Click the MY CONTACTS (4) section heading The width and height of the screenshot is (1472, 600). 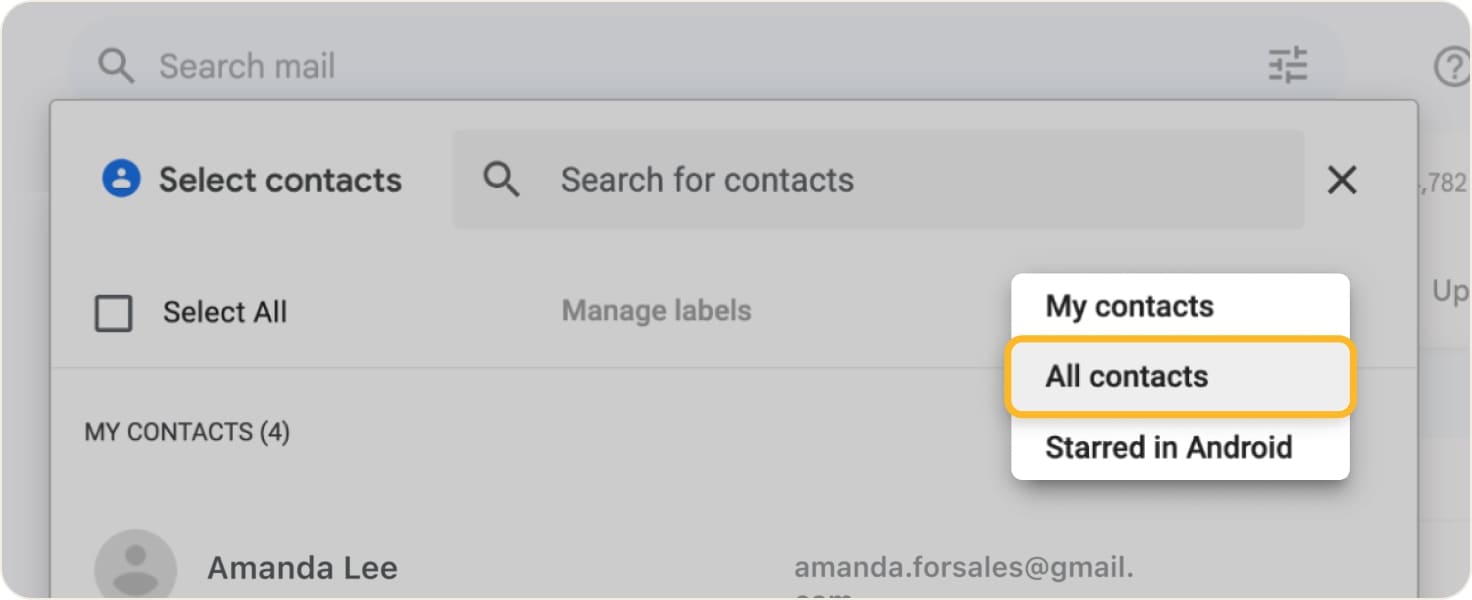[186, 432]
